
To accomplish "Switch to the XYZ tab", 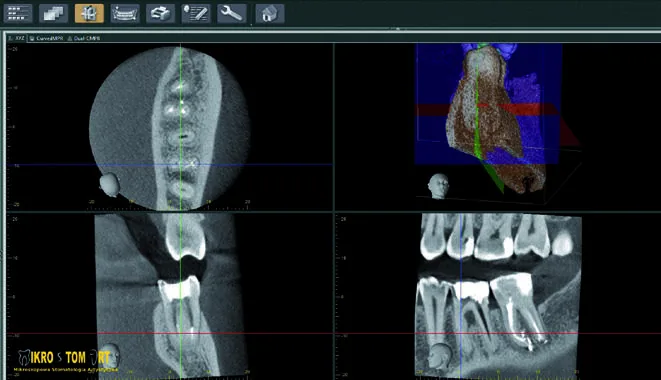I will click(x=17, y=38).
